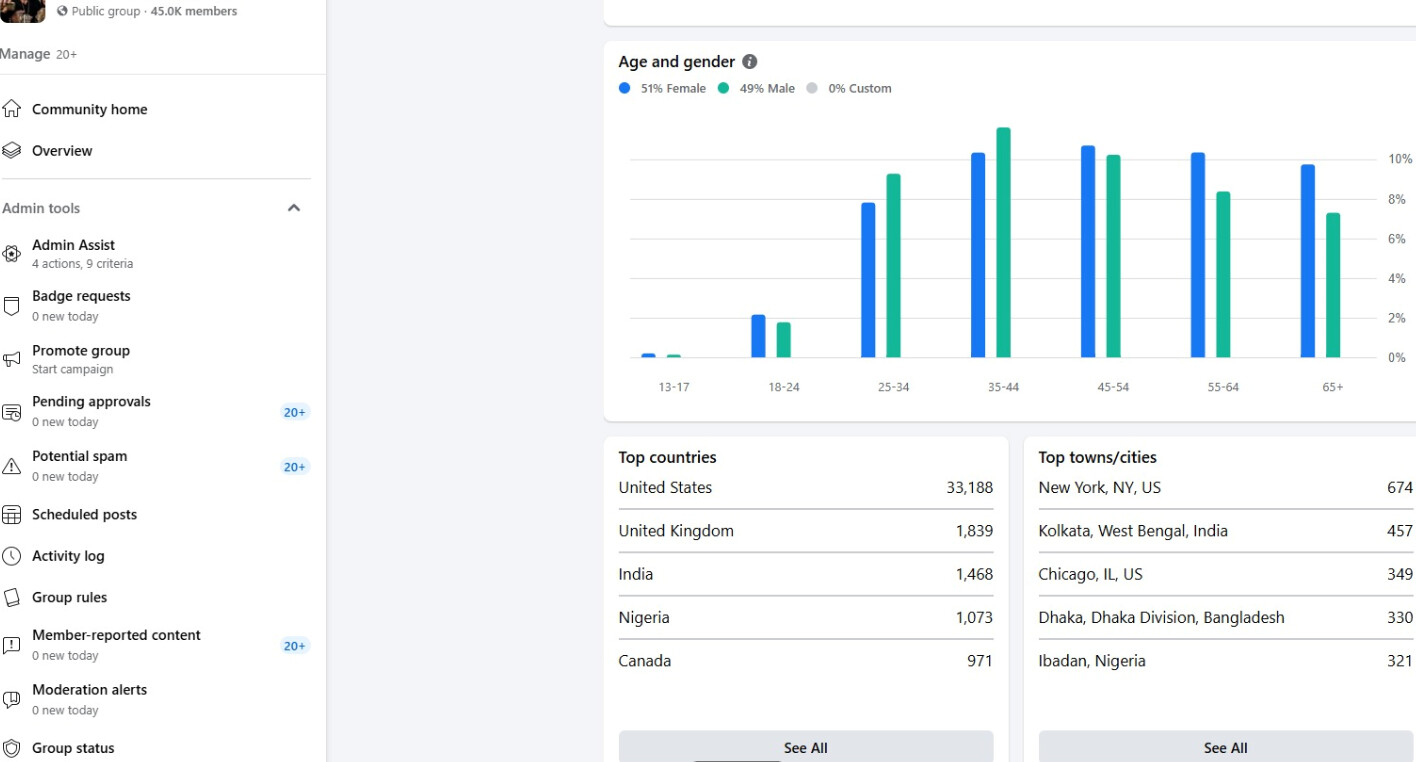The image size is (1416, 762).
Task: Click See All under Top countries
Action: pos(805,747)
